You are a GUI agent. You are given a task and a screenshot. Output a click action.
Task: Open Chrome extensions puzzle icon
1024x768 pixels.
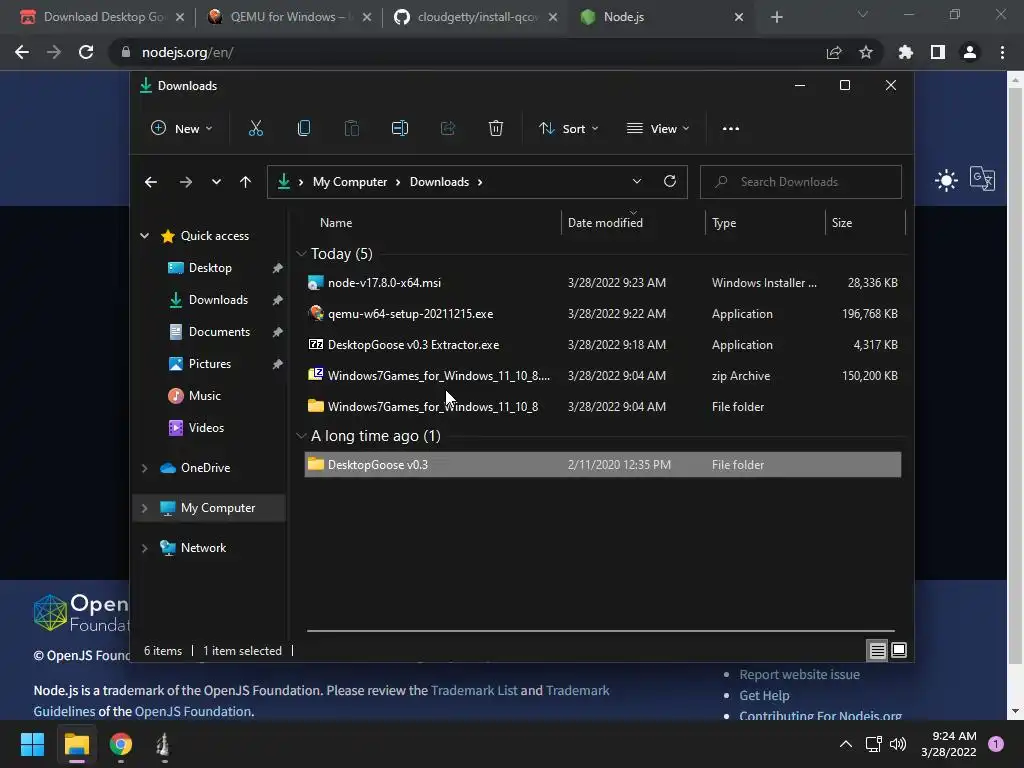pos(906,52)
